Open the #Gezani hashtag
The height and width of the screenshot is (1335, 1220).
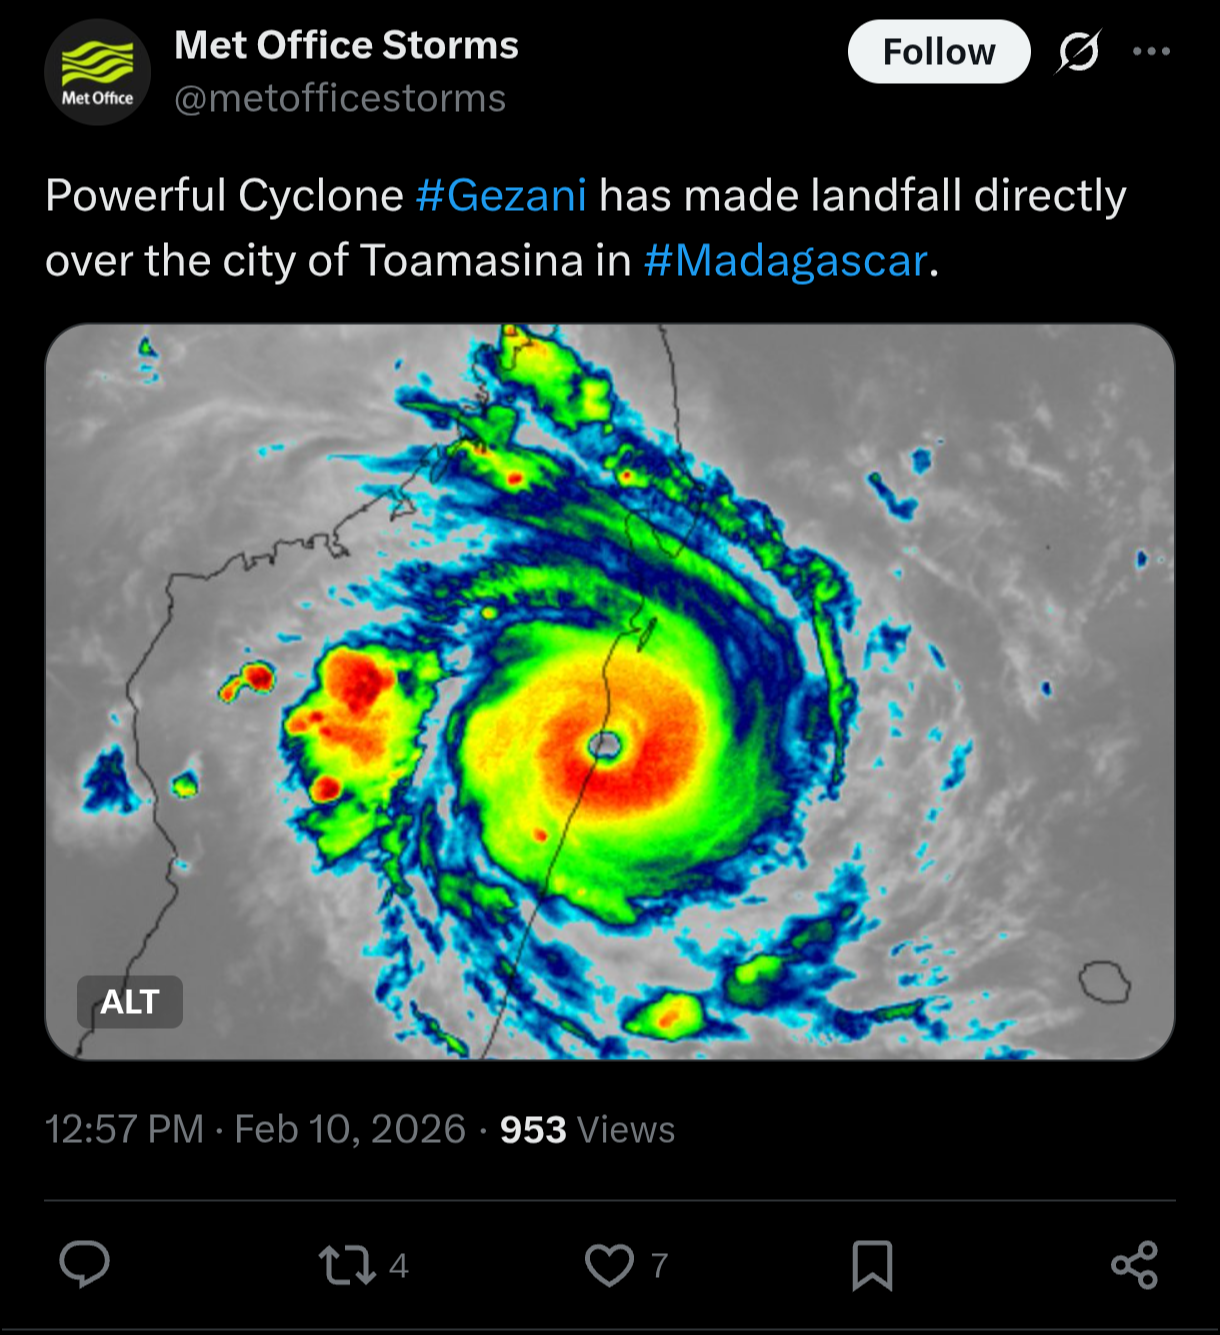pos(501,195)
